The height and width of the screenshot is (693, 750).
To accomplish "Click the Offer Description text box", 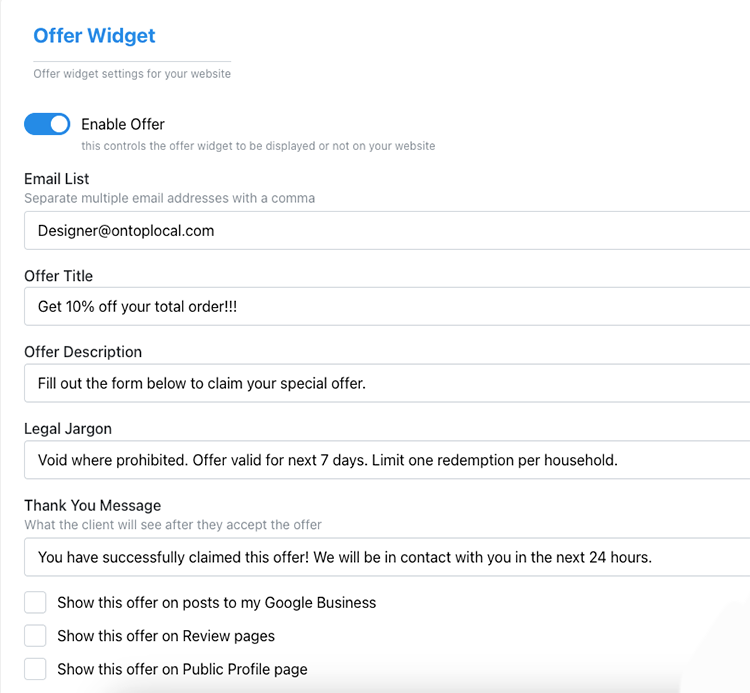I will (387, 383).
